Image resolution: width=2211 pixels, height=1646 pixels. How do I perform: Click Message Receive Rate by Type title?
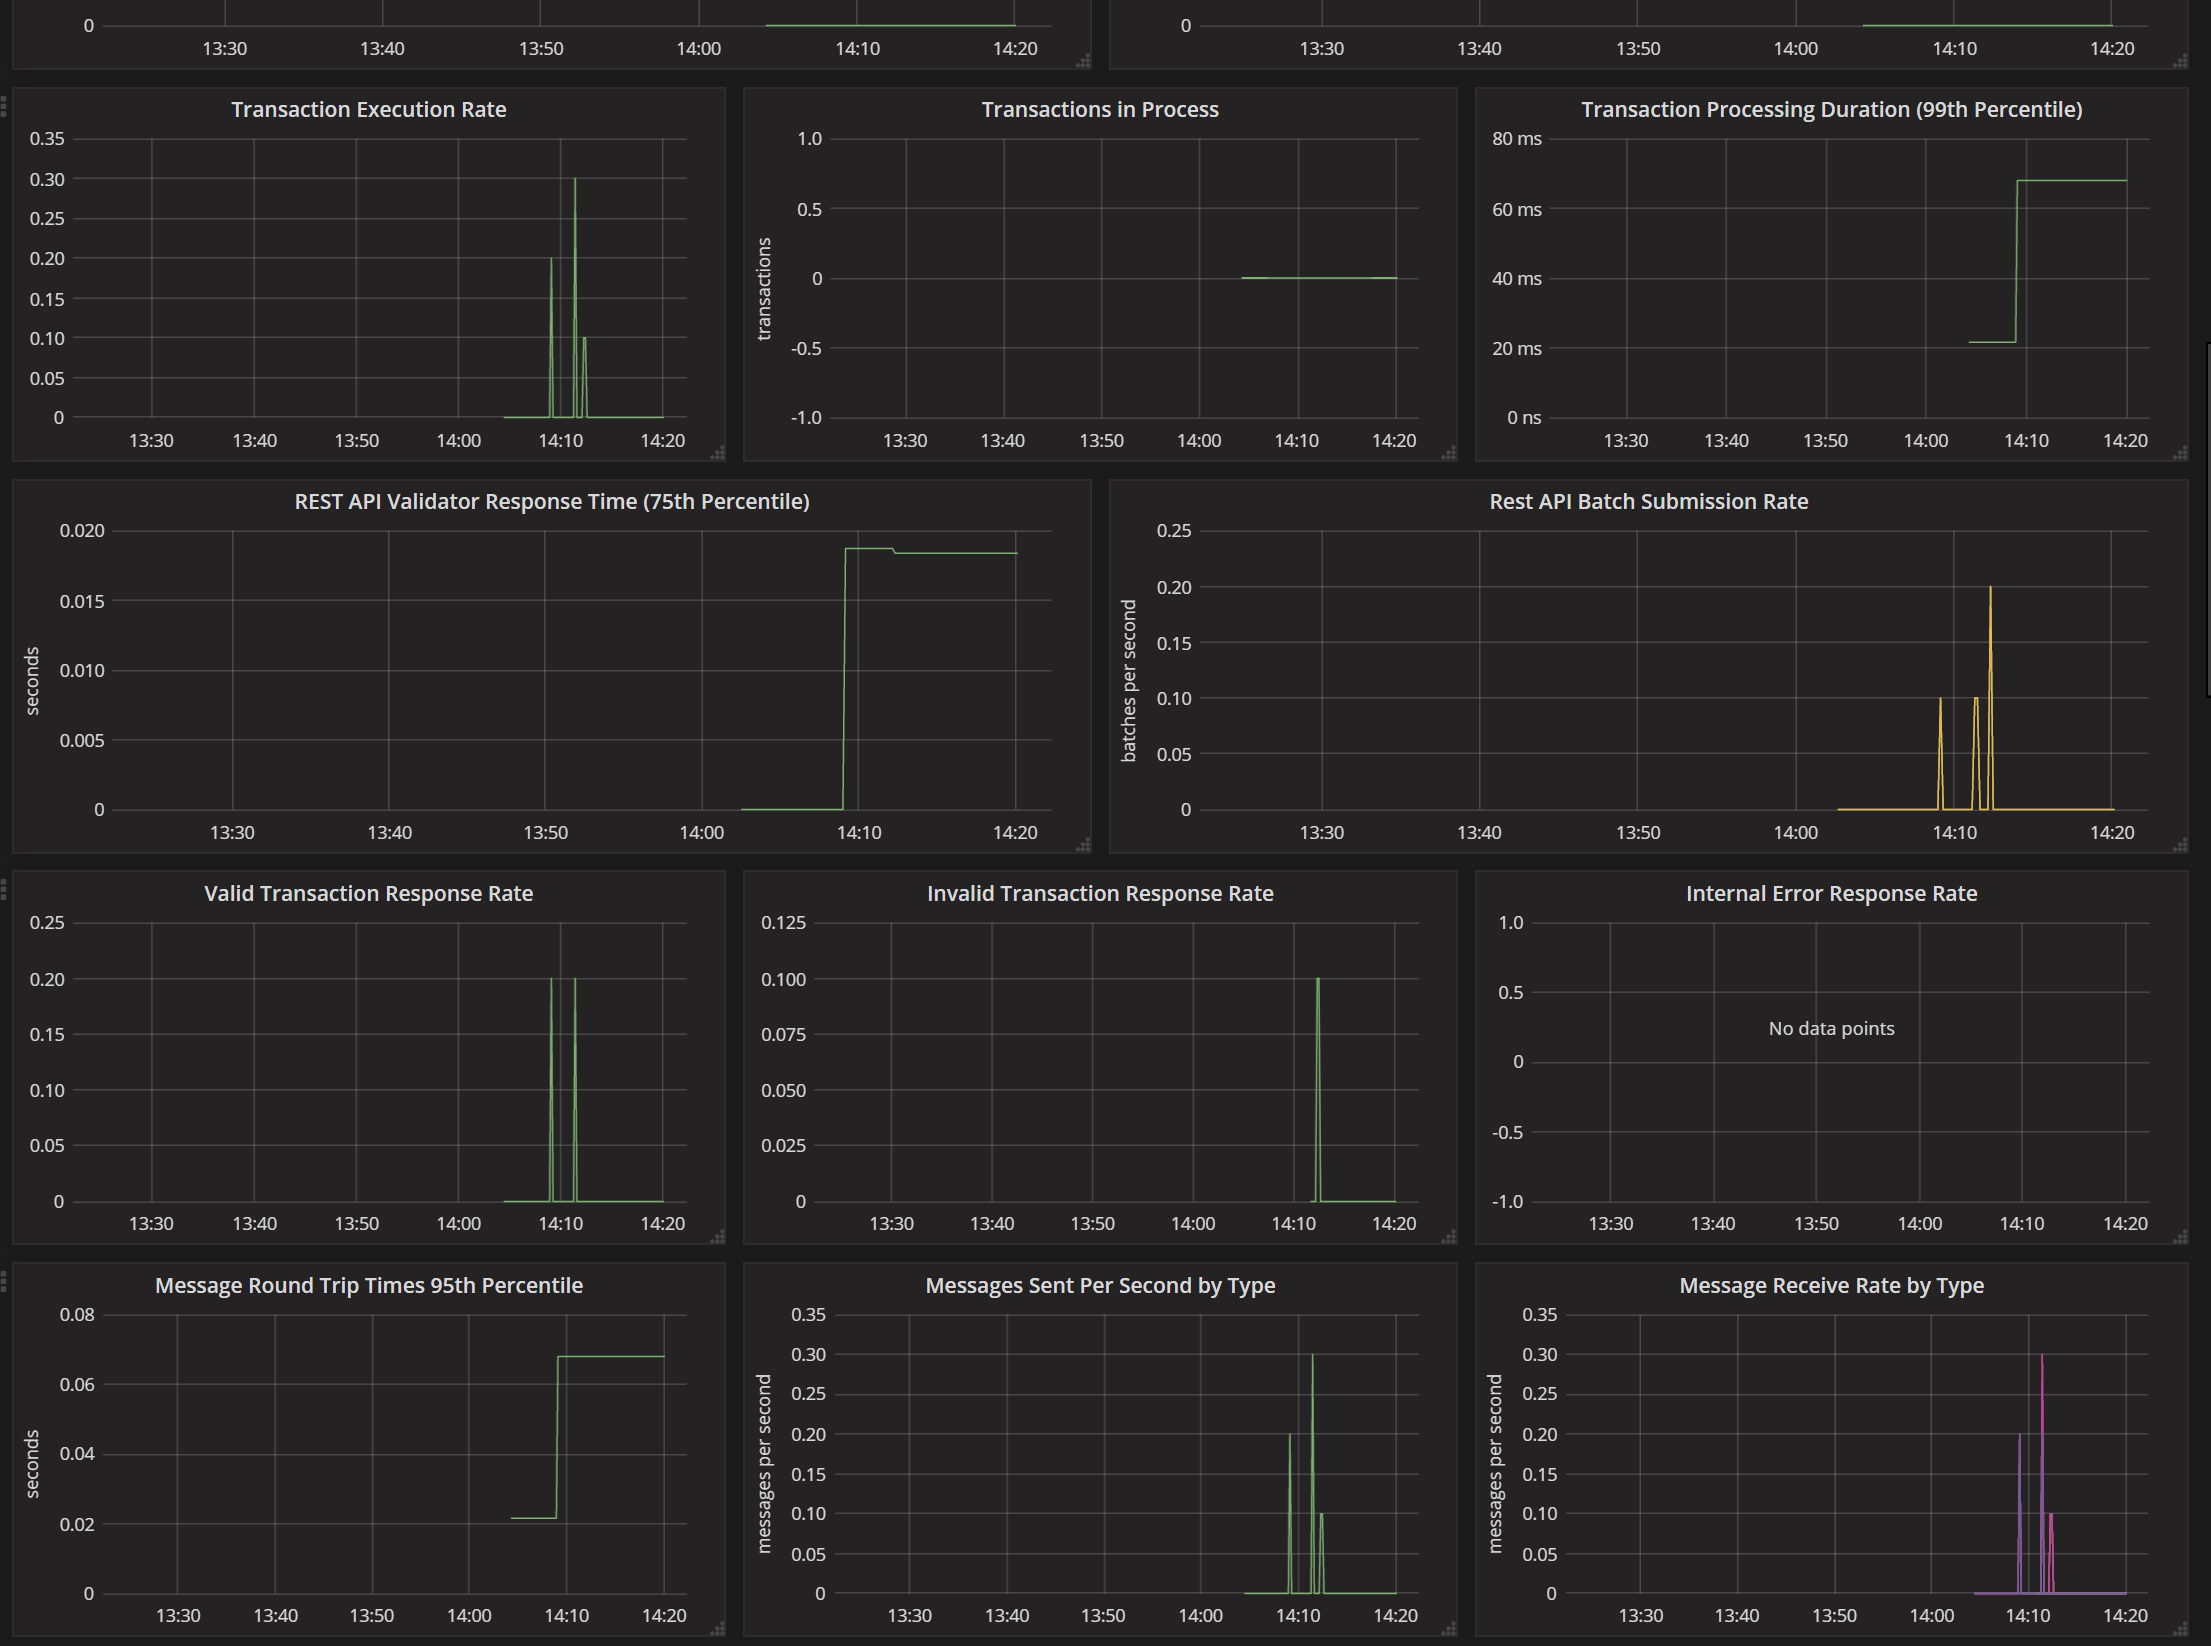click(x=1831, y=1285)
